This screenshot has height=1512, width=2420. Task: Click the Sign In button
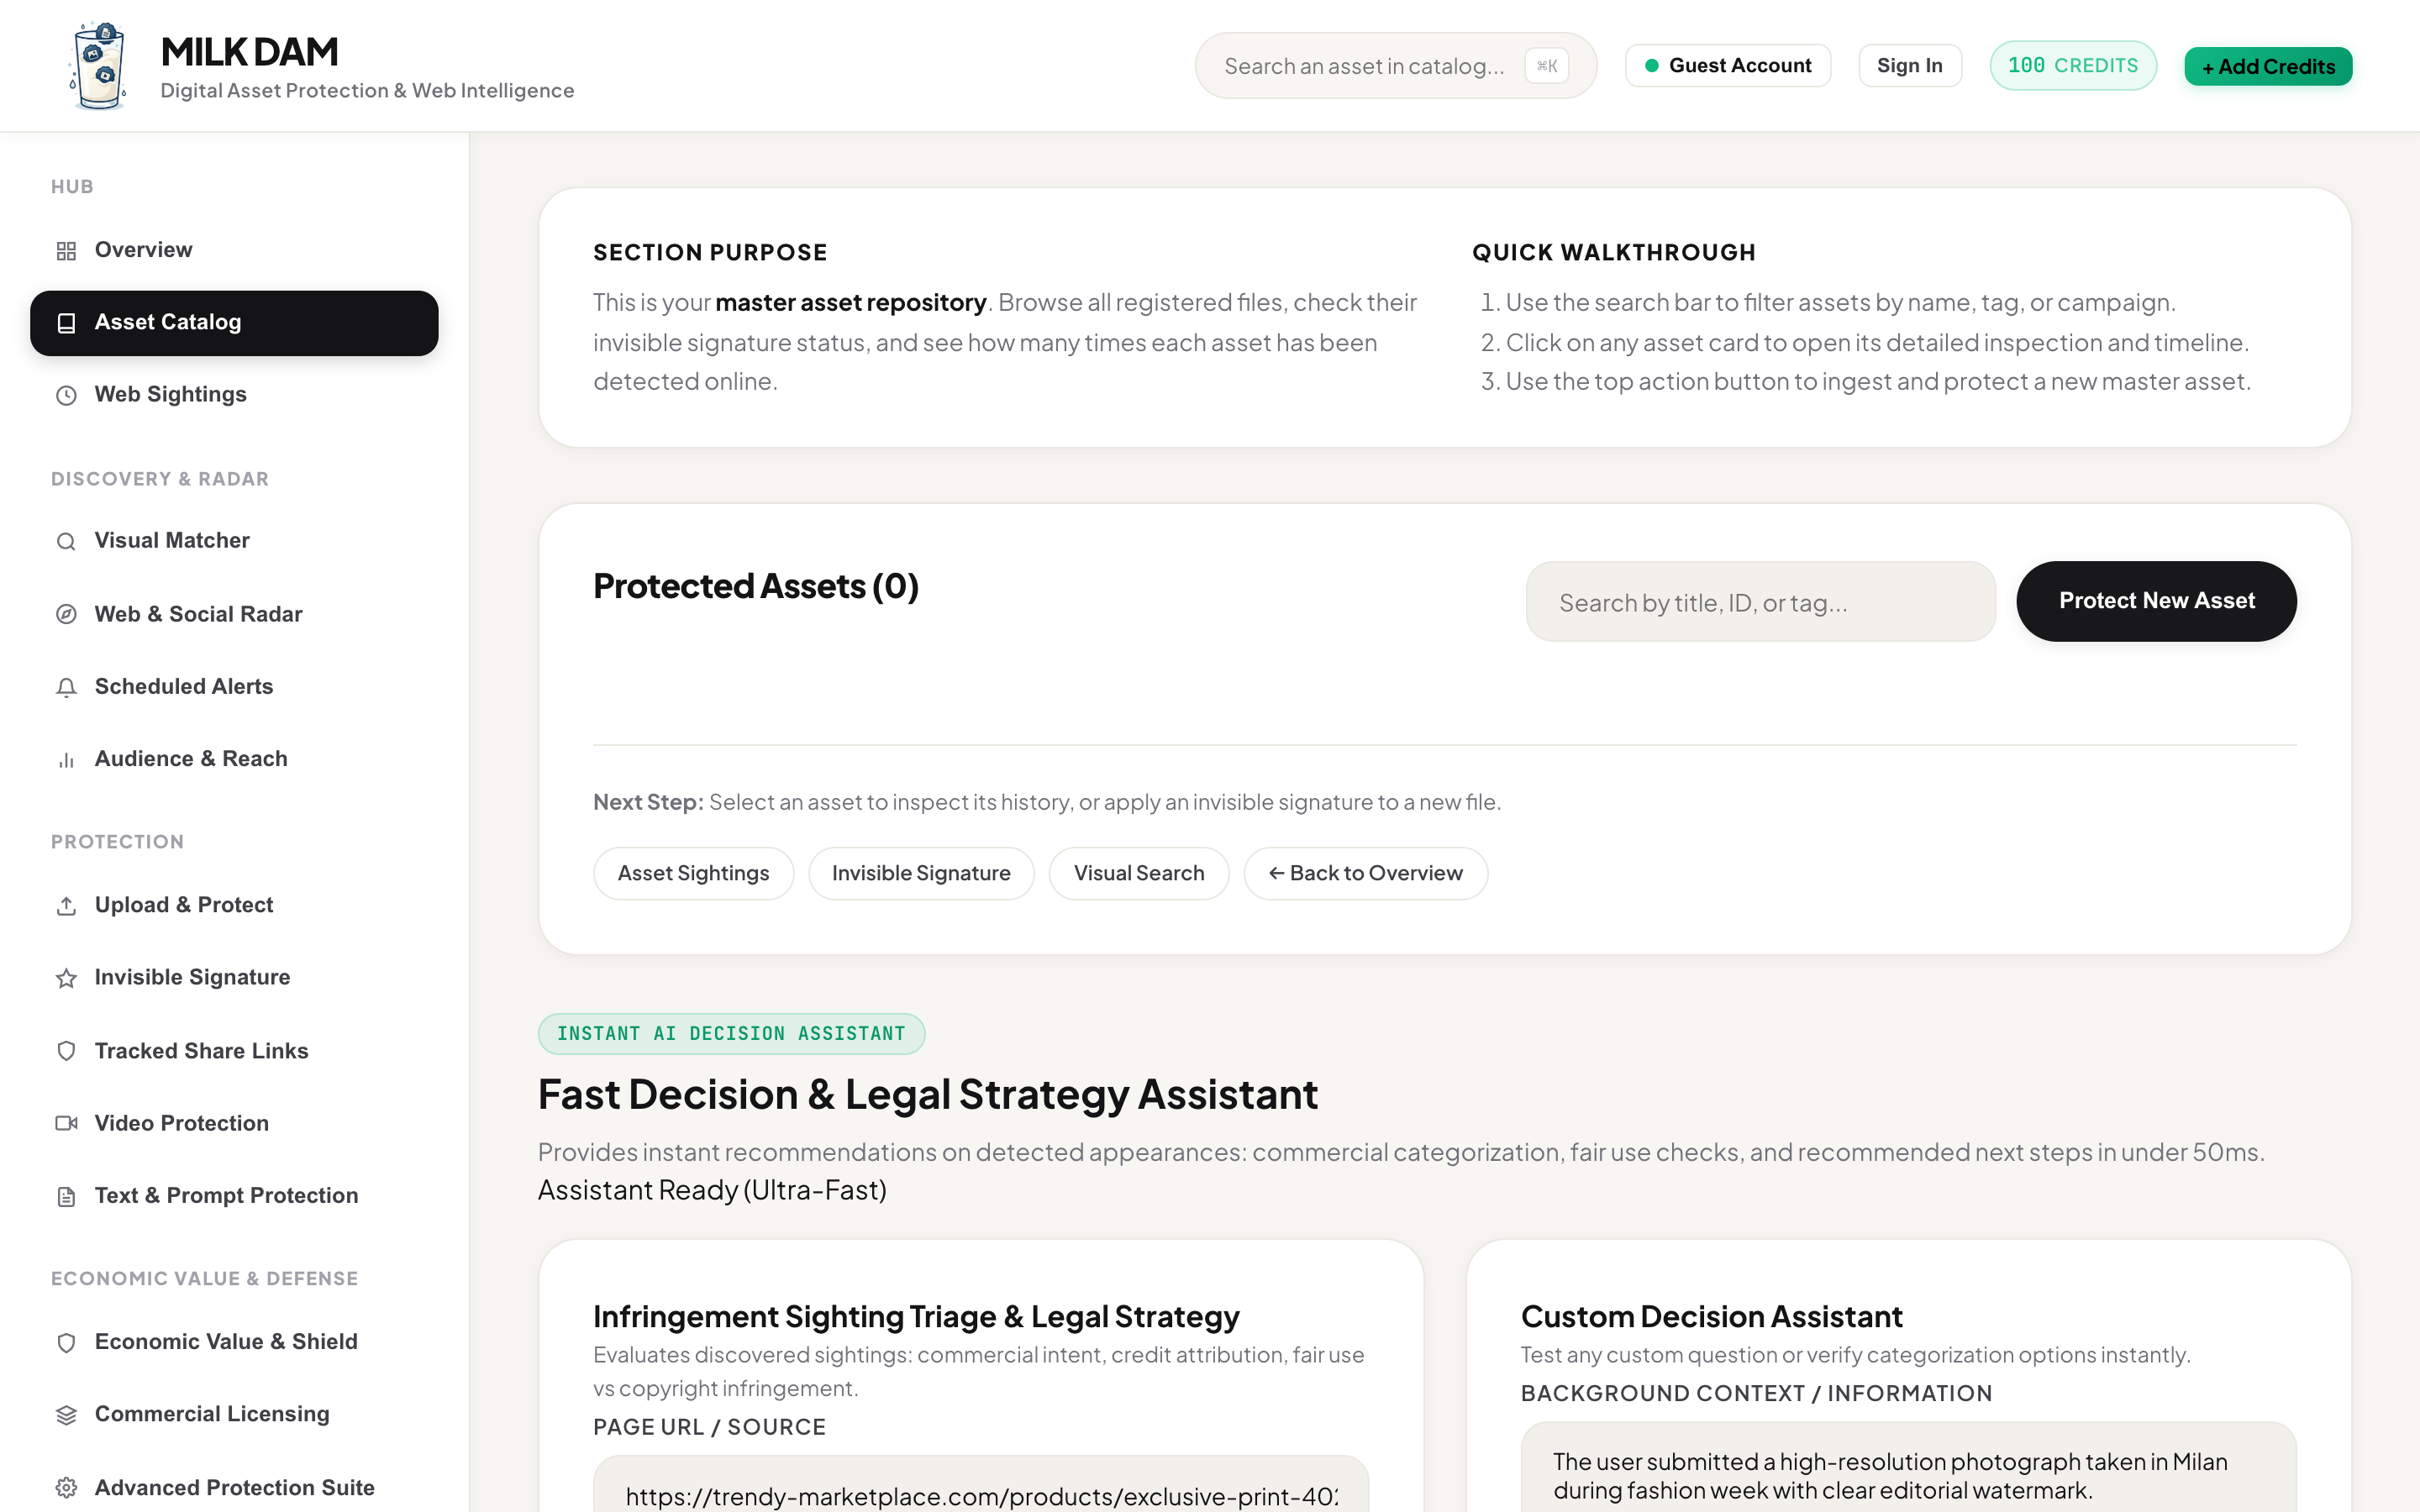pos(1909,65)
